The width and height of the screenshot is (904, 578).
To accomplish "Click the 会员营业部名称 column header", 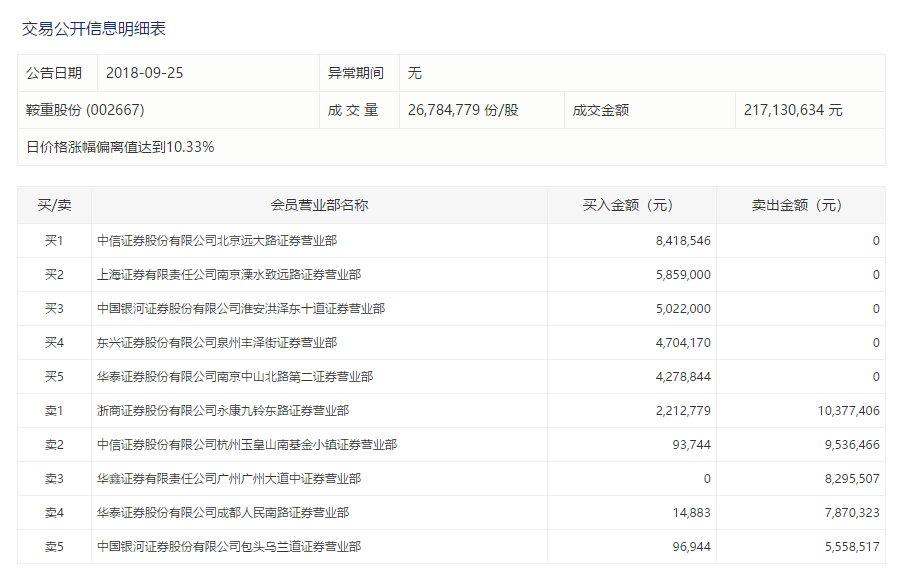I will tap(319, 205).
